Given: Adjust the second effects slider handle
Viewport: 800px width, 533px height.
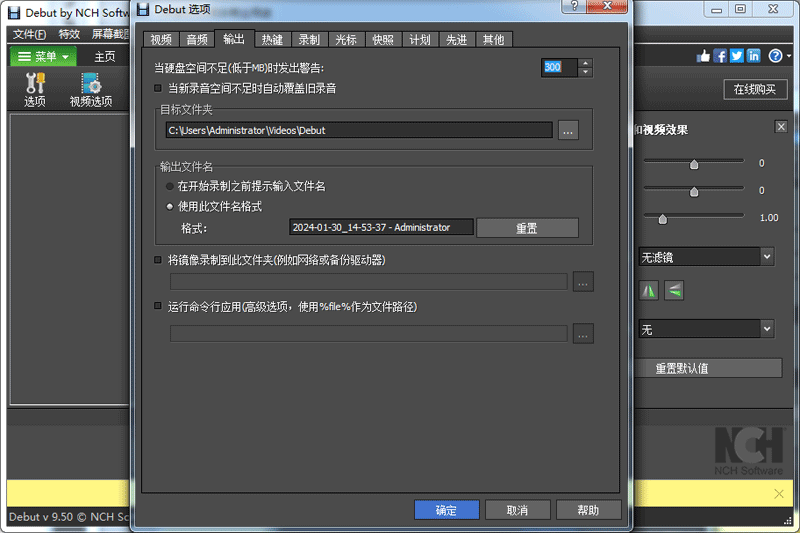Looking at the screenshot, I should (694, 192).
